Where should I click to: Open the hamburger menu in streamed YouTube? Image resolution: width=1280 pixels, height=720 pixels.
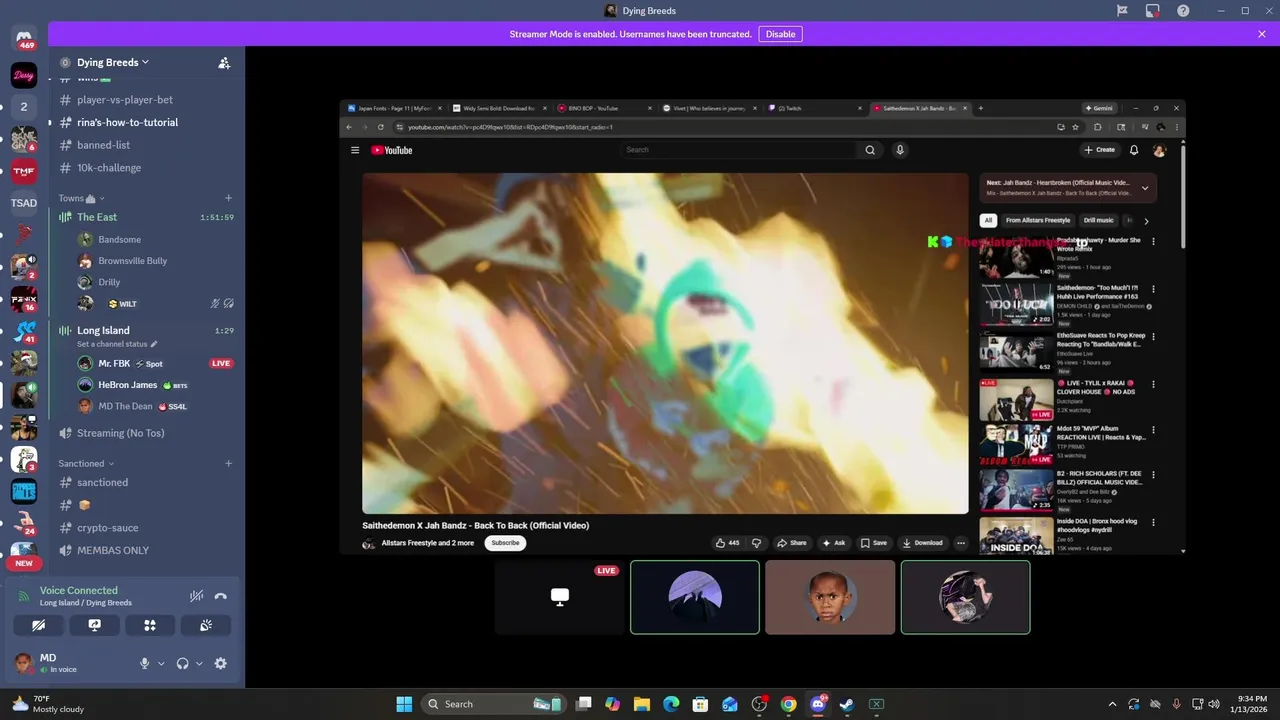[354, 150]
